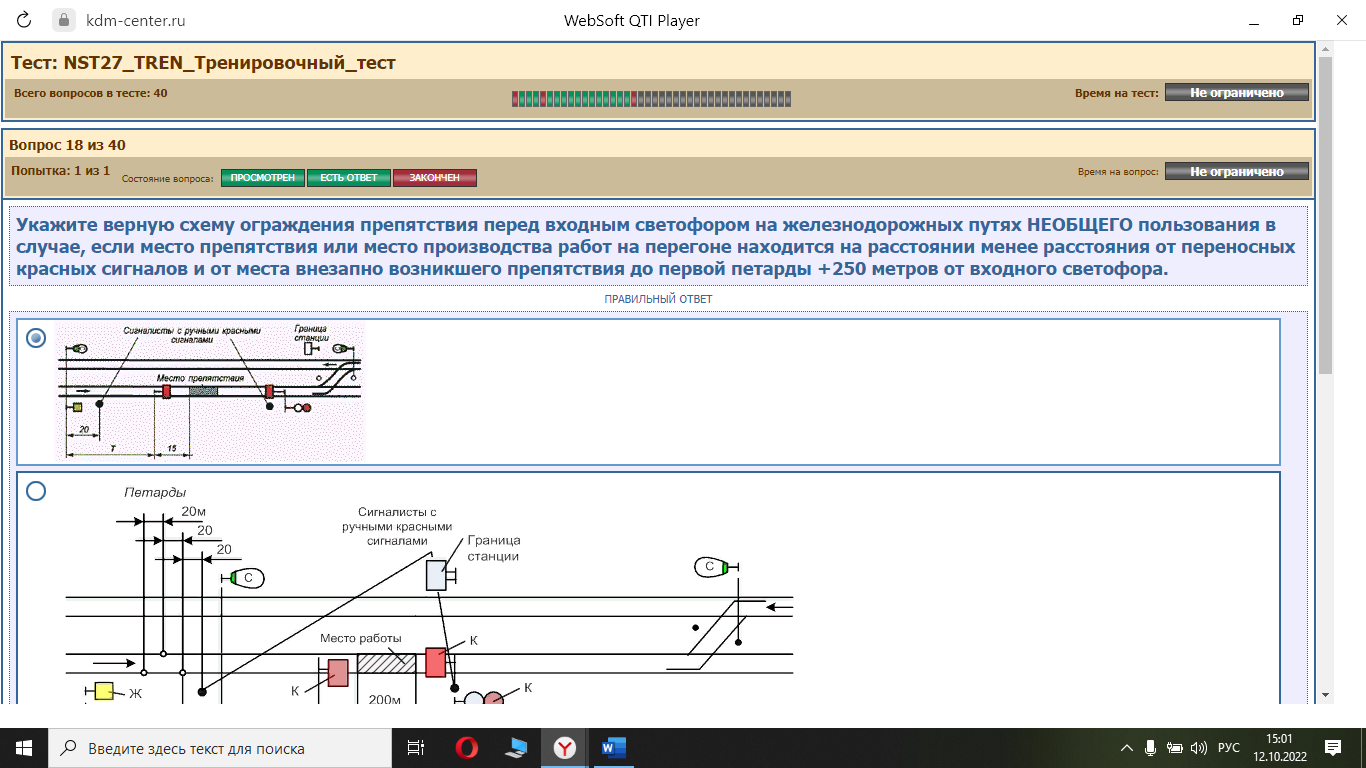Reload the page with the refresh icon
Image resolution: width=1366 pixels, height=768 pixels.
[24, 20]
